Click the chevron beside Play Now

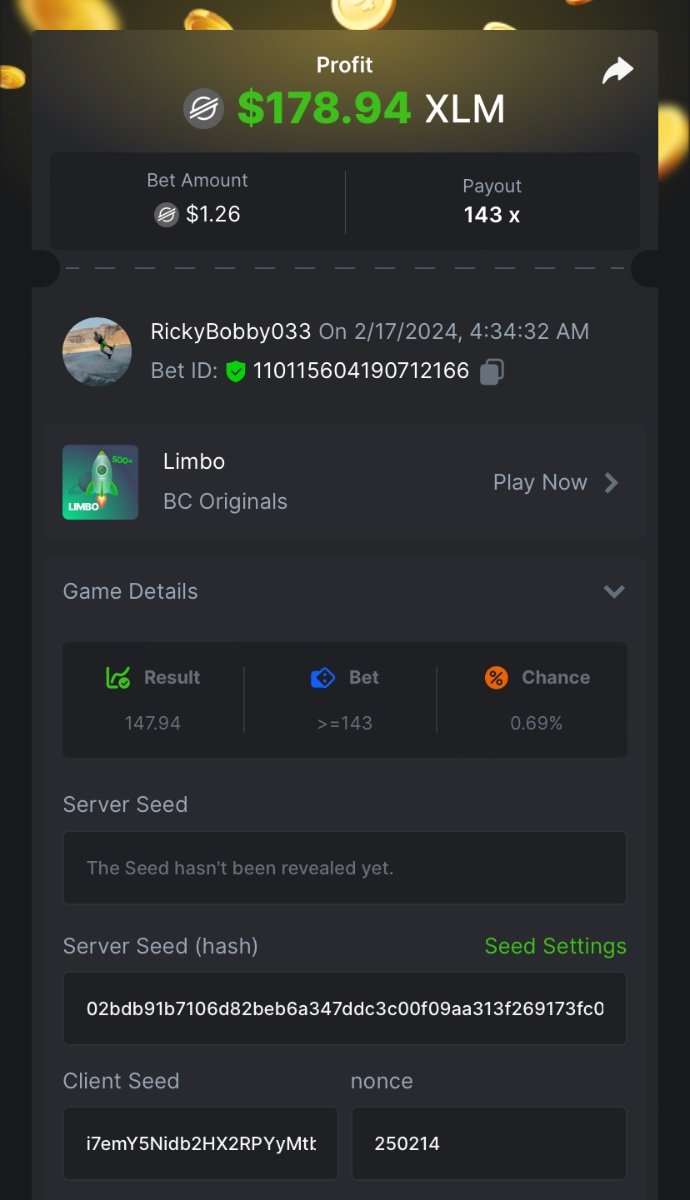[x=612, y=483]
